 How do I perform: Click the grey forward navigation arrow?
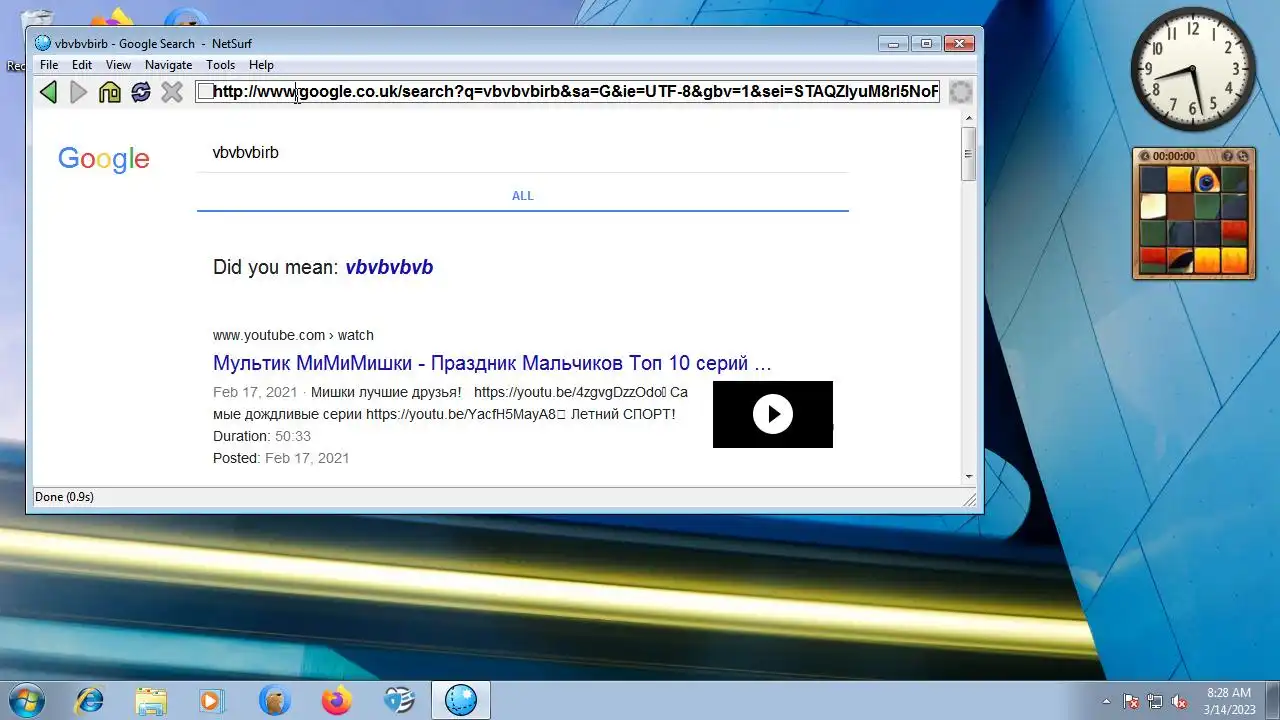79,92
